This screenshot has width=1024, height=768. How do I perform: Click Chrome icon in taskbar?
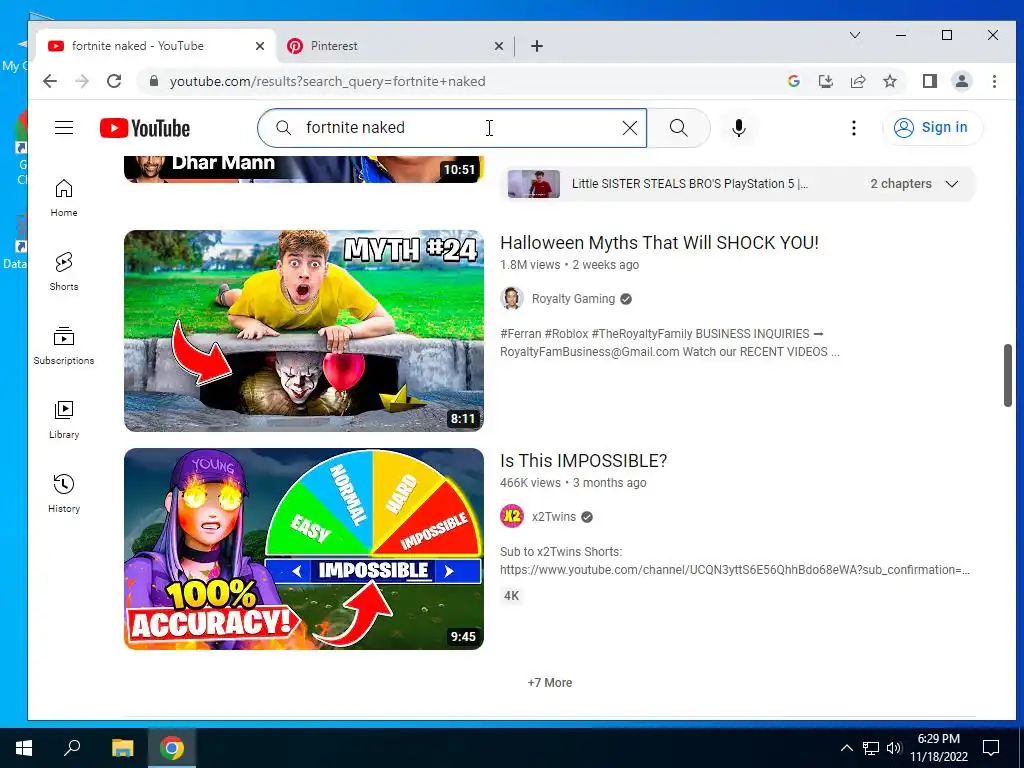[x=172, y=748]
